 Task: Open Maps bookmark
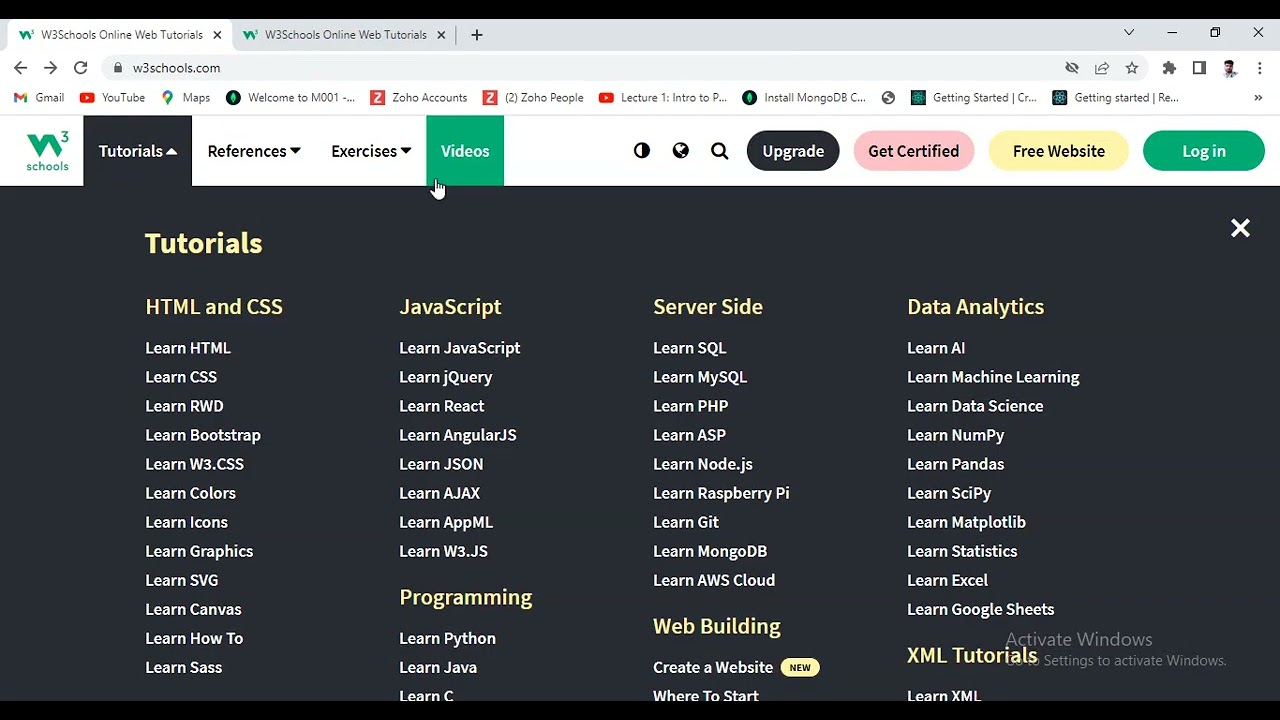[185, 98]
